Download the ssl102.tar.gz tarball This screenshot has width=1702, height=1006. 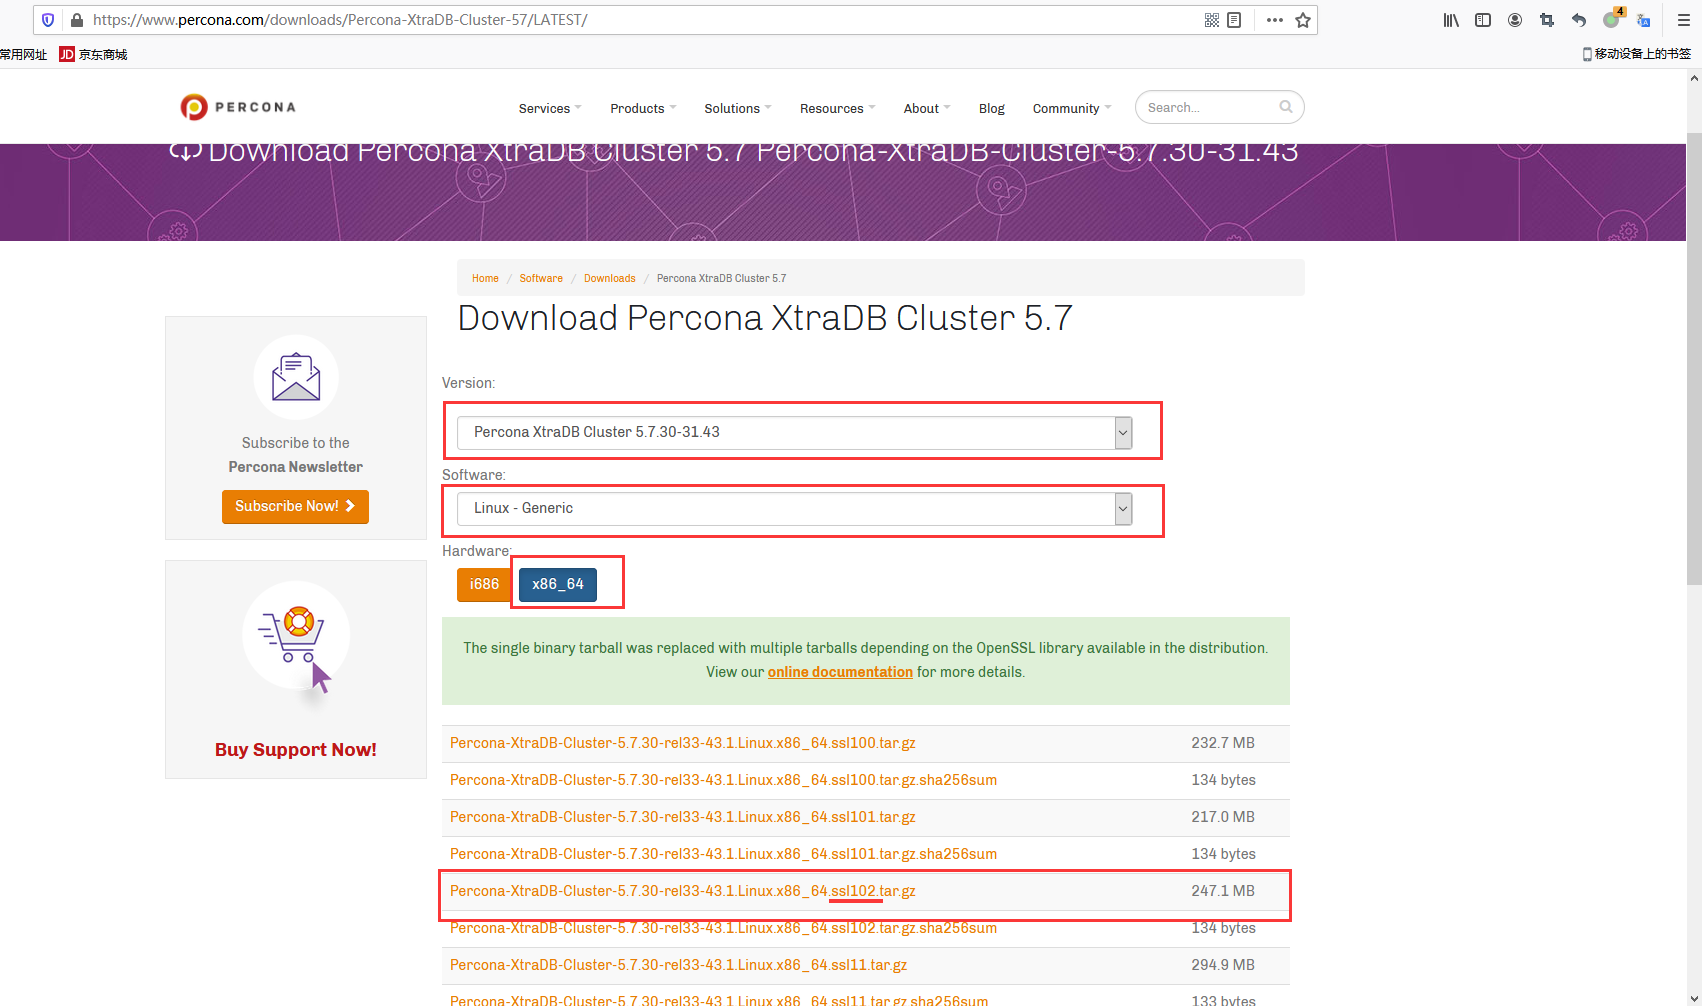click(x=683, y=891)
